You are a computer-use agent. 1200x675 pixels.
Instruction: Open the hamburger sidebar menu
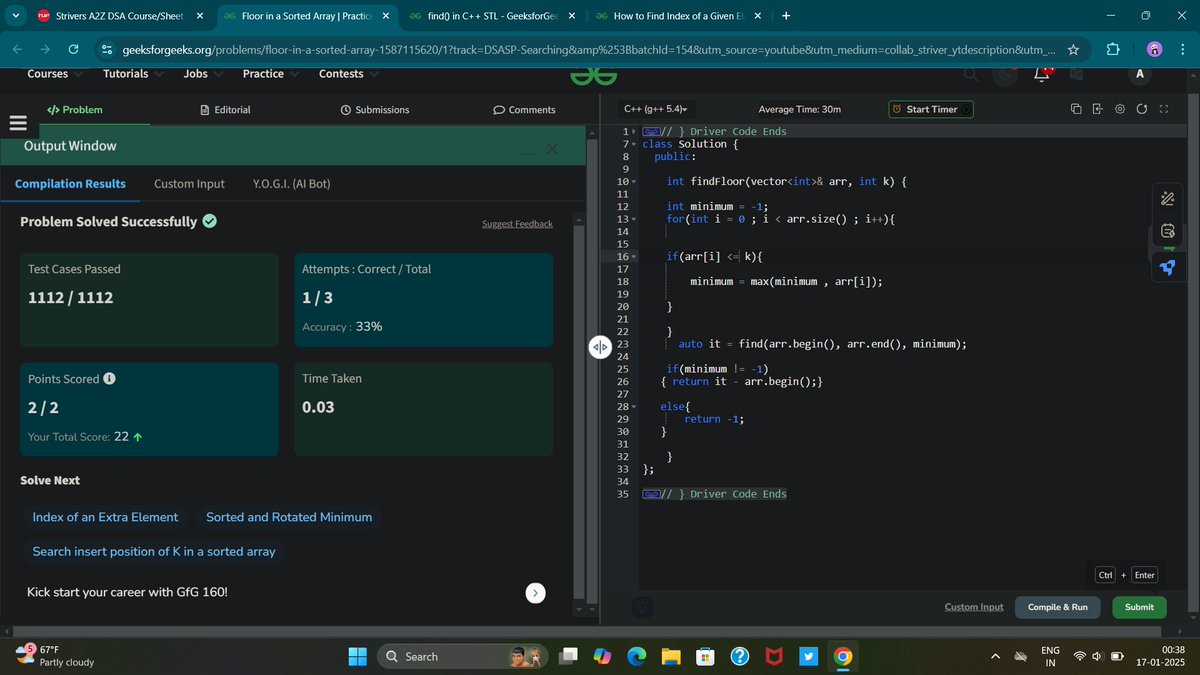coord(16,123)
